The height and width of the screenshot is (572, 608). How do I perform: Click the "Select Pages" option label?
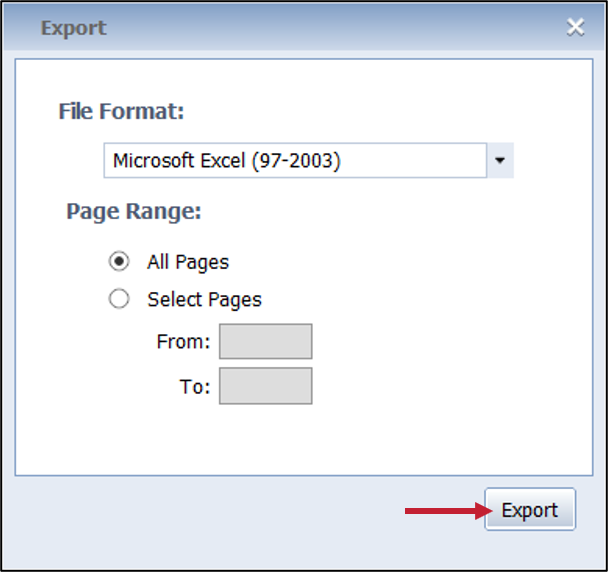tap(204, 299)
